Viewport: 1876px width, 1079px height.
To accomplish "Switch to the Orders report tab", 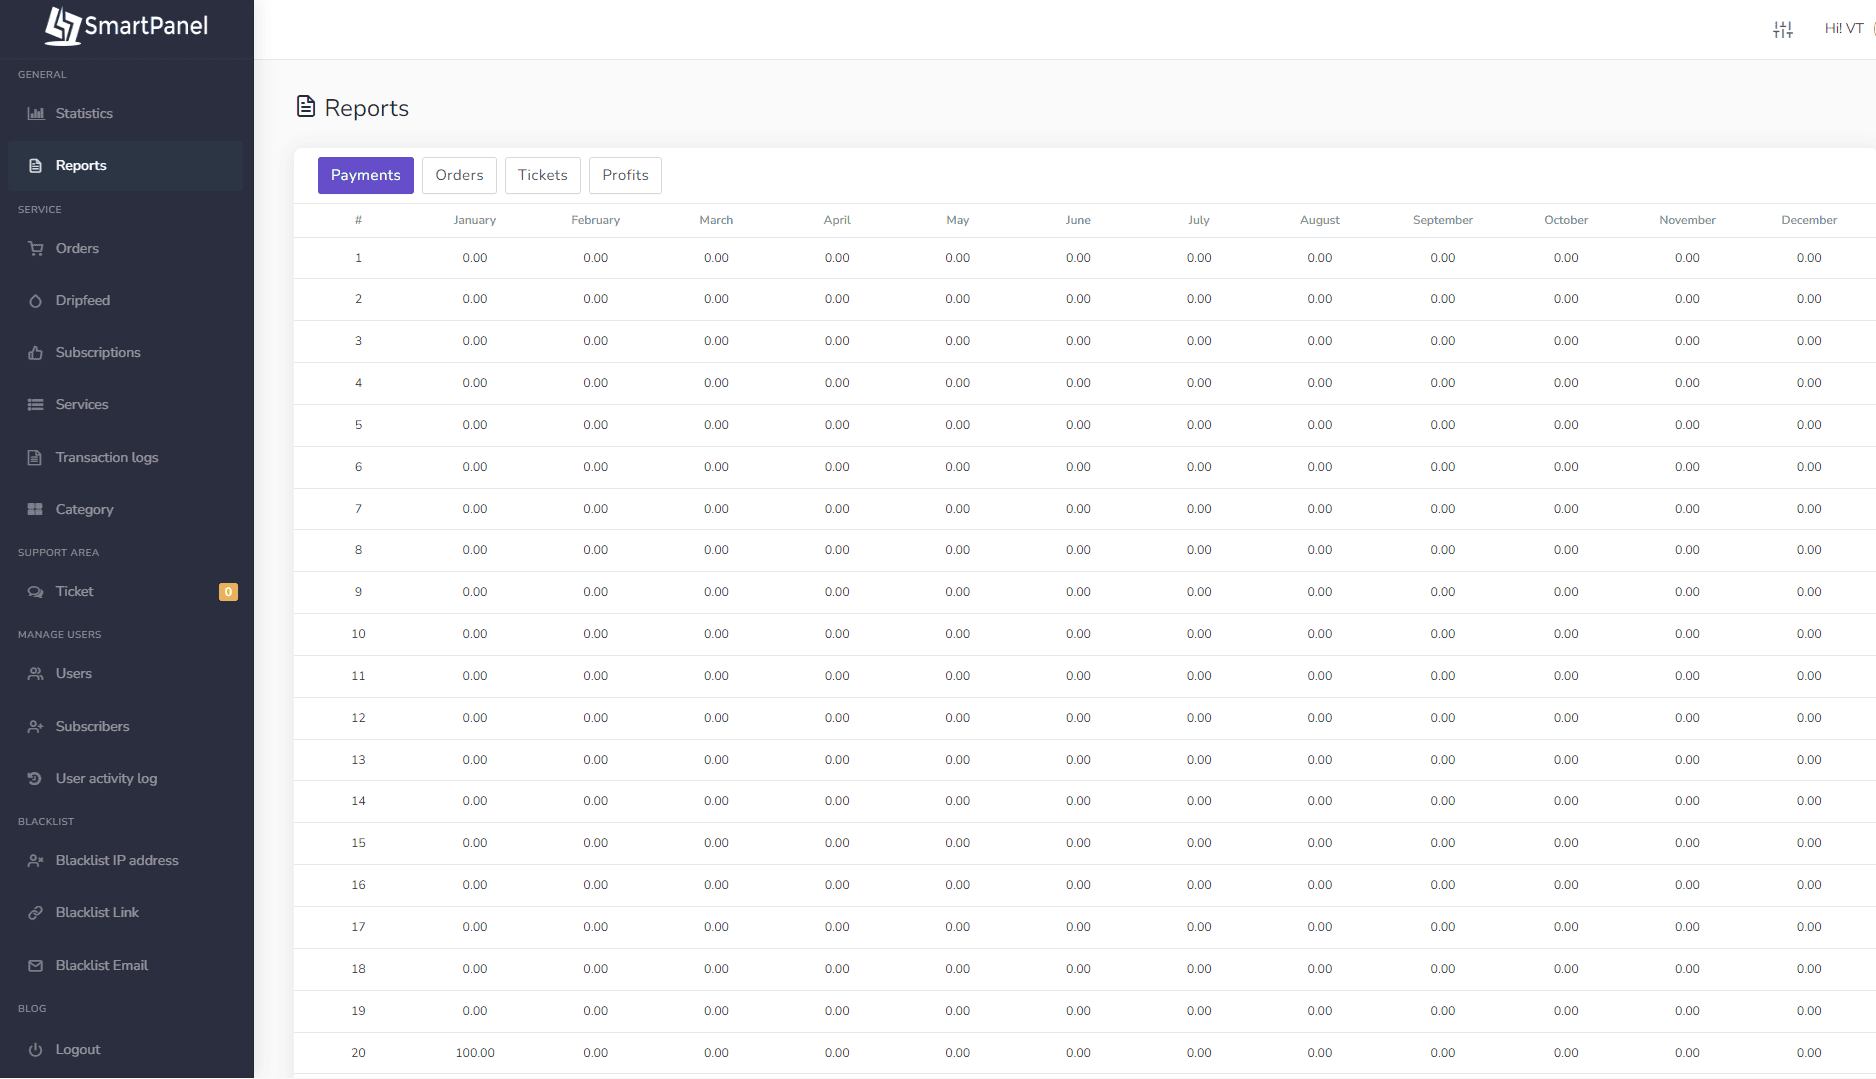I will [459, 175].
